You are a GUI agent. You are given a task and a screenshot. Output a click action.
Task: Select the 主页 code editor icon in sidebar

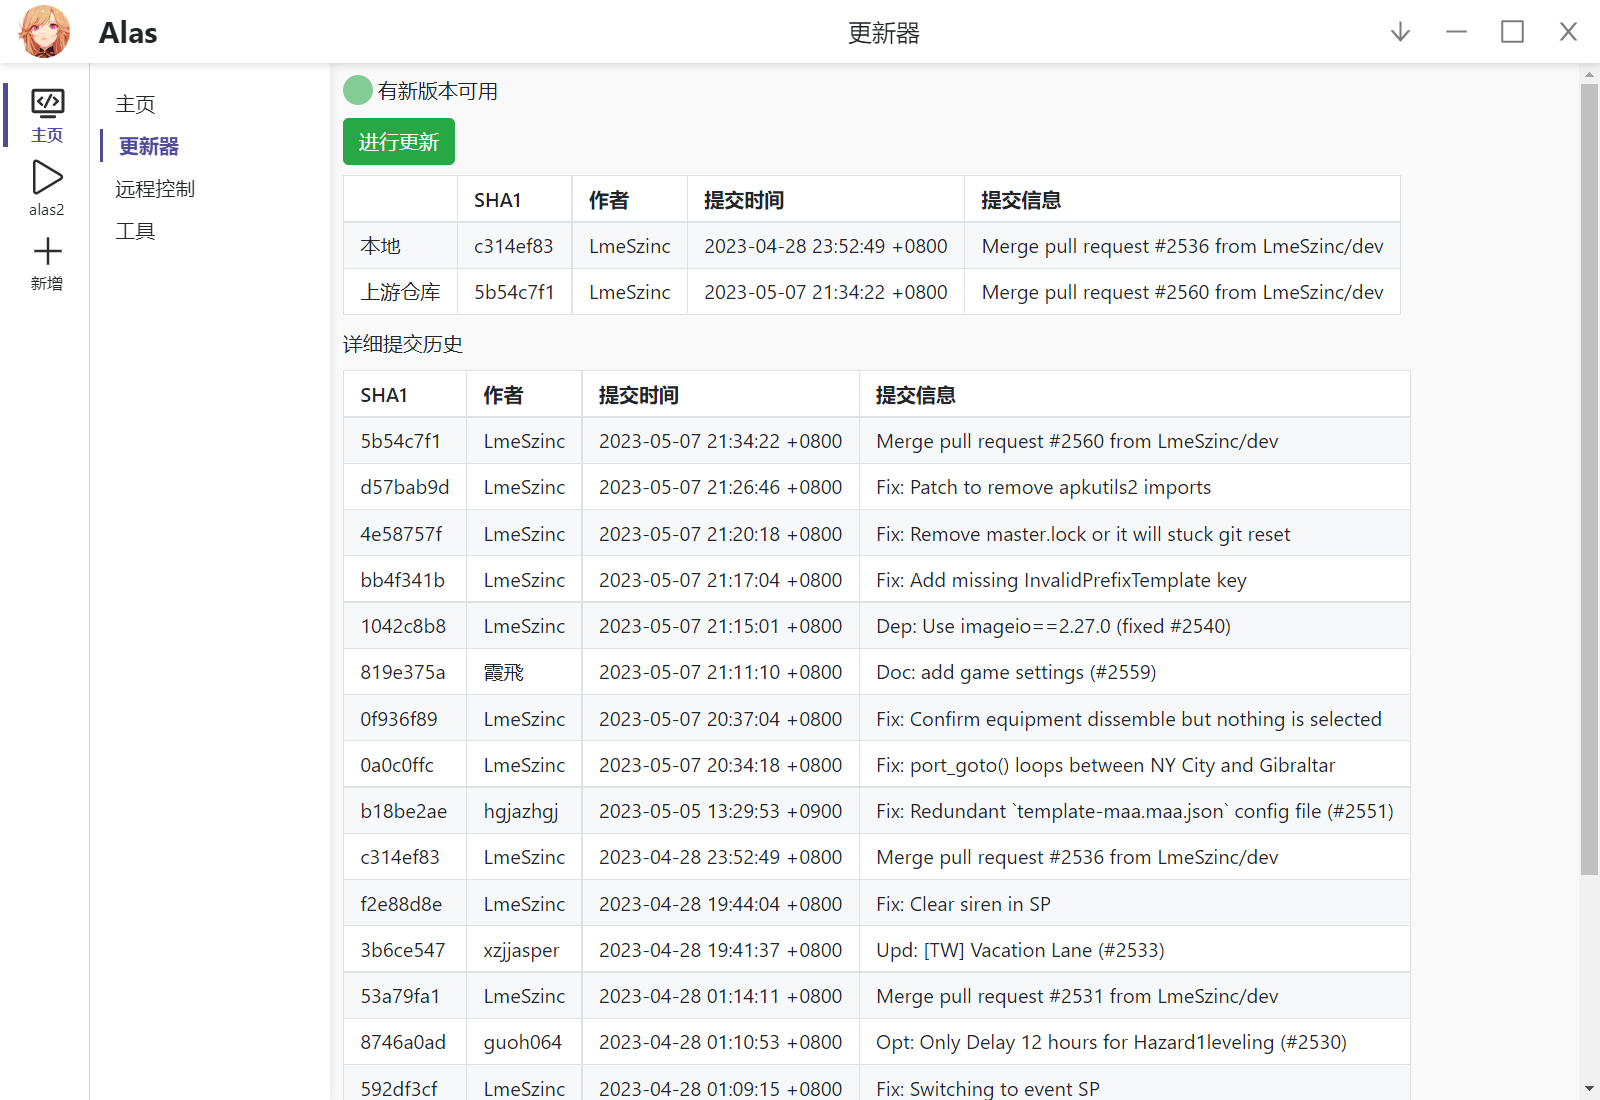pos(46,103)
